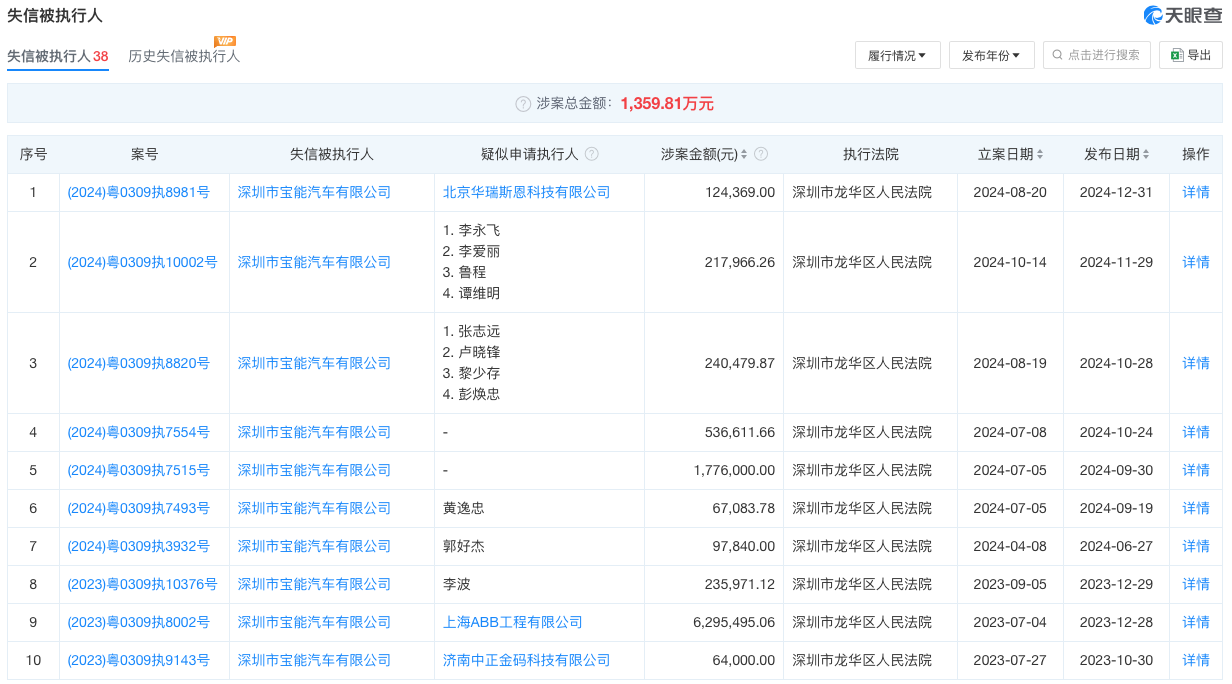The width and height of the screenshot is (1232, 684).
Task: Click applicant name 郭好杰
Action: (x=464, y=546)
